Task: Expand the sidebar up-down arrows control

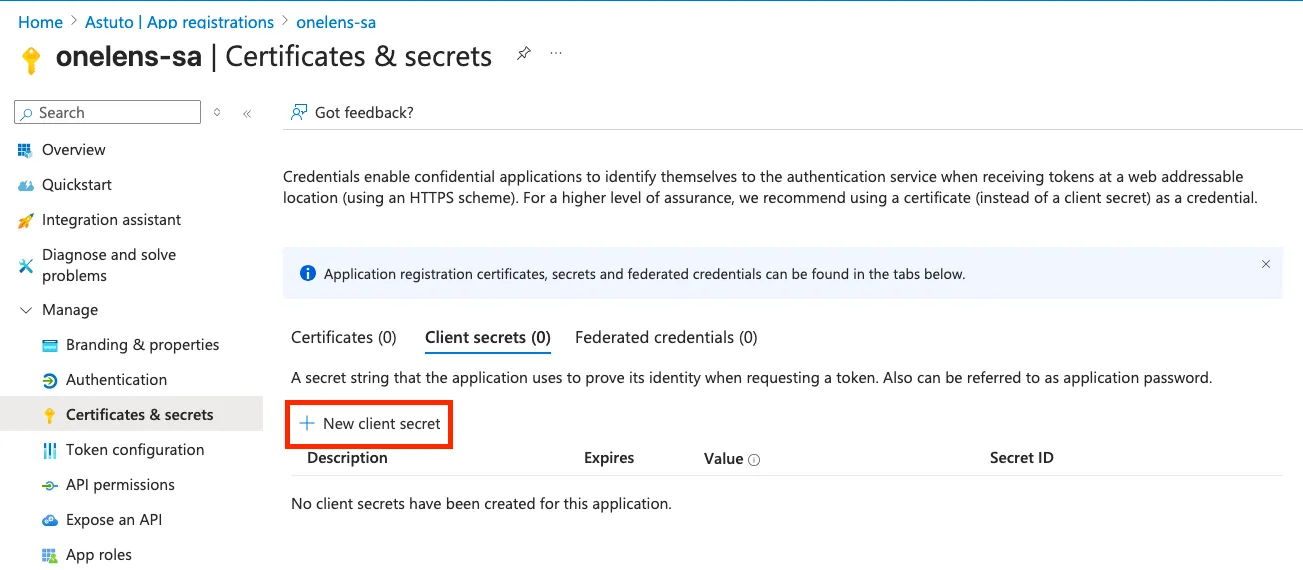Action: click(x=217, y=113)
